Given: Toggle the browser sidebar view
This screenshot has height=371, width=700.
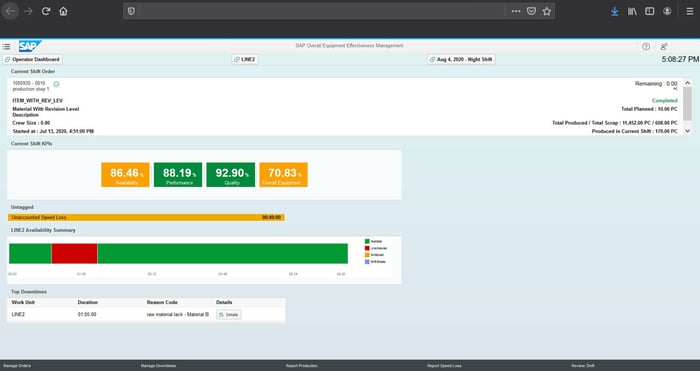Looking at the screenshot, I should click(x=650, y=11).
